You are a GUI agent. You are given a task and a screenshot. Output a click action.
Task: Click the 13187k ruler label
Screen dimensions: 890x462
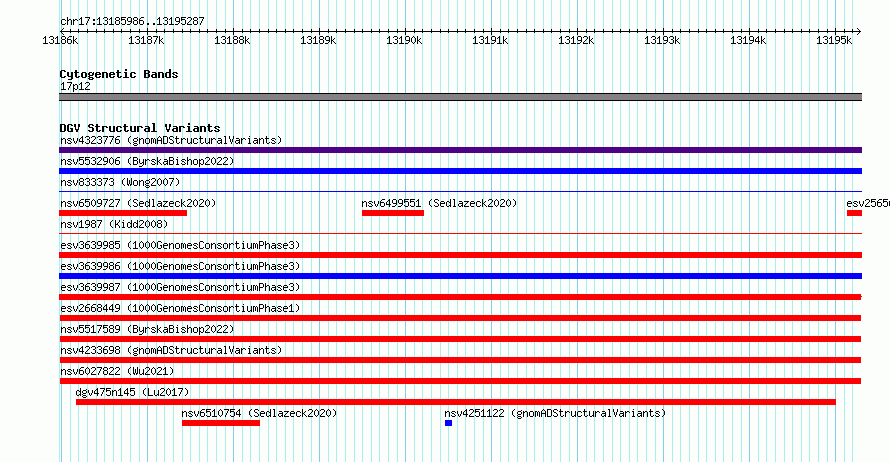coord(146,41)
